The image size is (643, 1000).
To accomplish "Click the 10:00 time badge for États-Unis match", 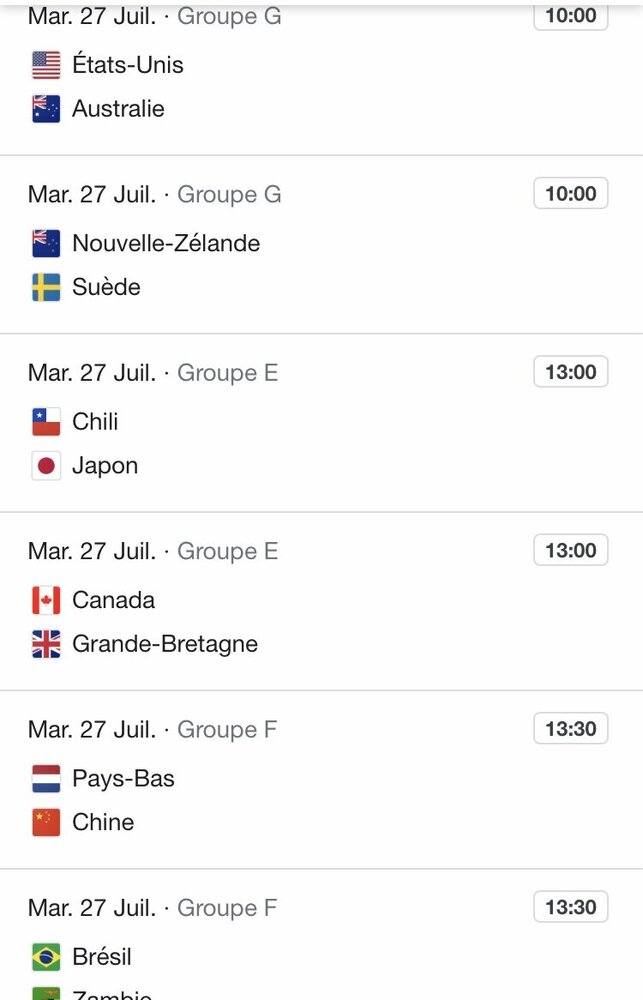I will [571, 16].
